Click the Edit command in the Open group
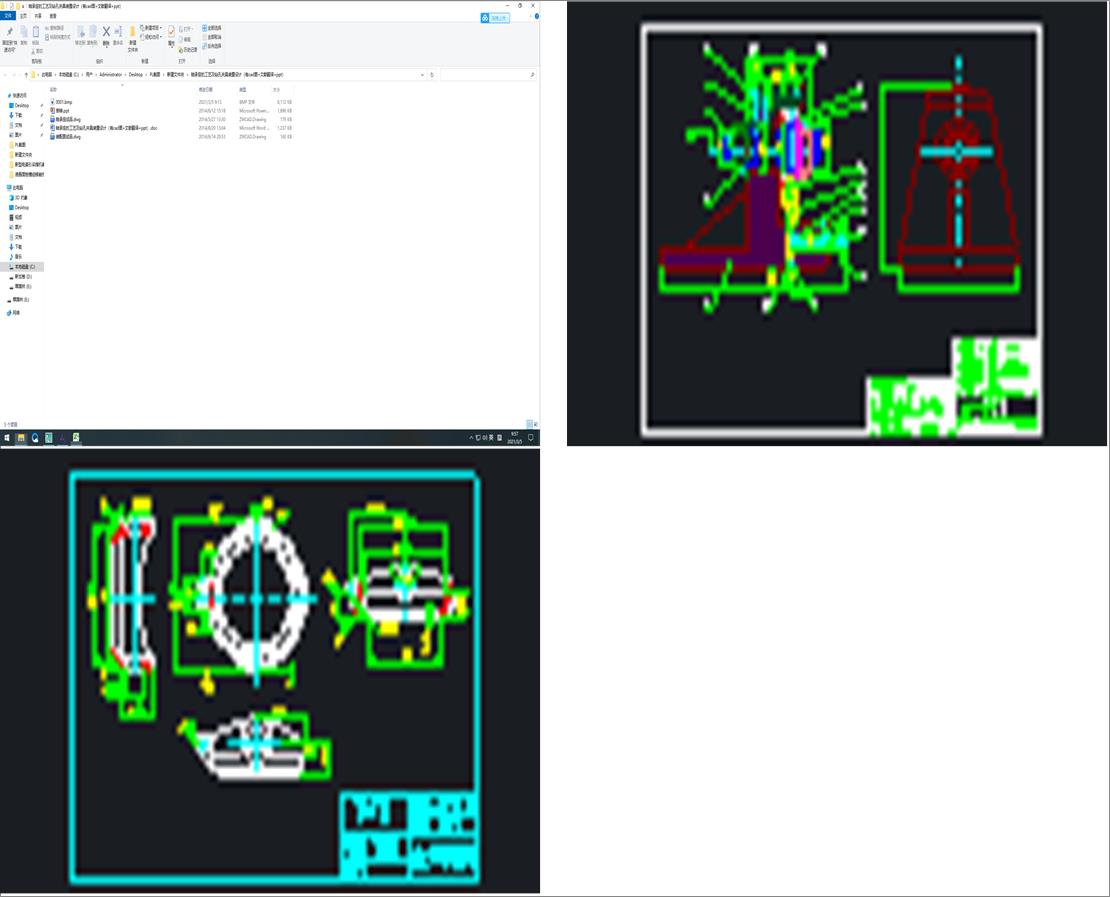Screen dimensions: 1110x897 pos(186,40)
